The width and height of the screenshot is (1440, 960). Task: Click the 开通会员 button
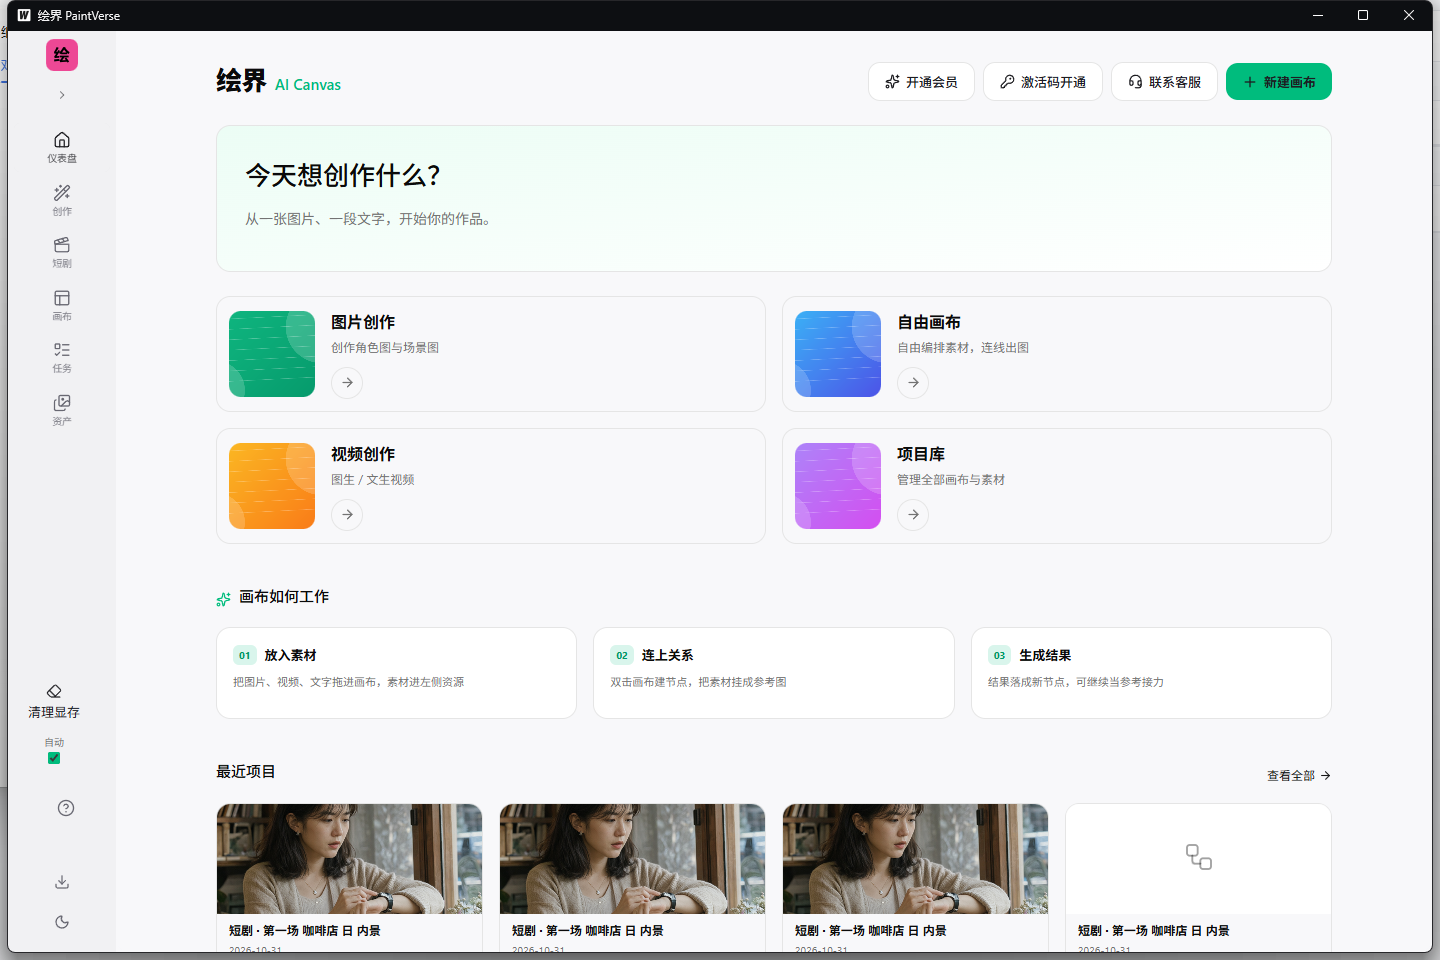click(x=921, y=82)
